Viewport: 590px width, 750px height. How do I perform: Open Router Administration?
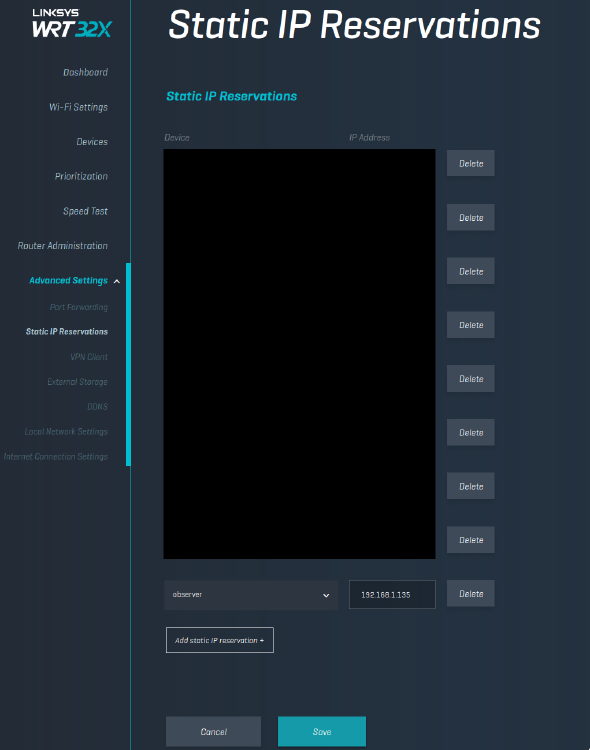pyautogui.click(x=63, y=246)
